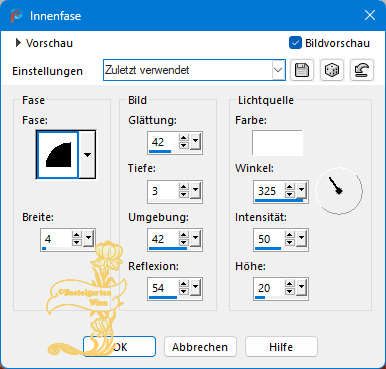
Task: Decrease the Tiefe value with down arrow
Action: point(184,194)
